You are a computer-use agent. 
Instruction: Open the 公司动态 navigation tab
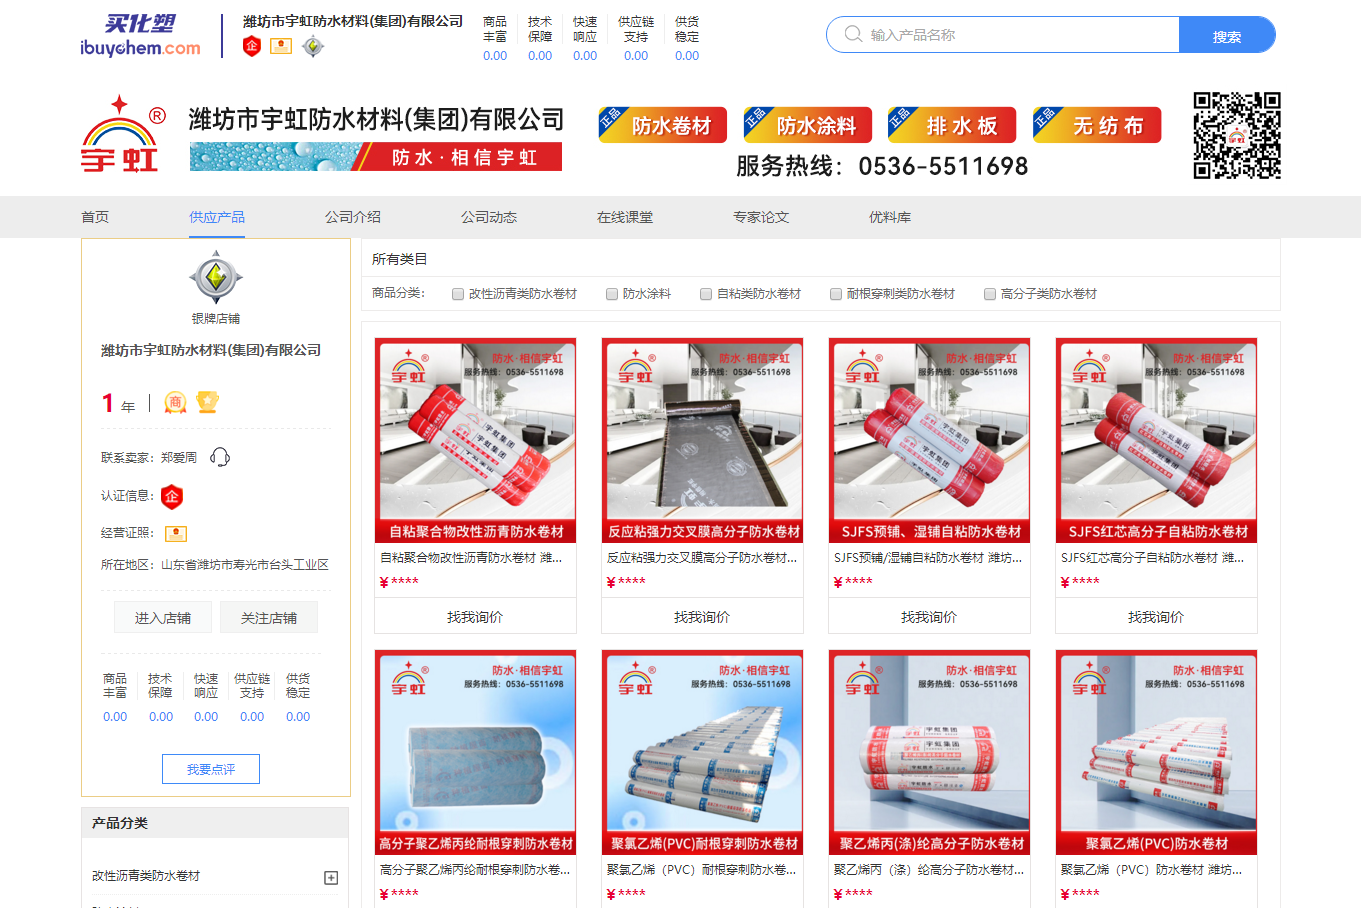coord(489,217)
